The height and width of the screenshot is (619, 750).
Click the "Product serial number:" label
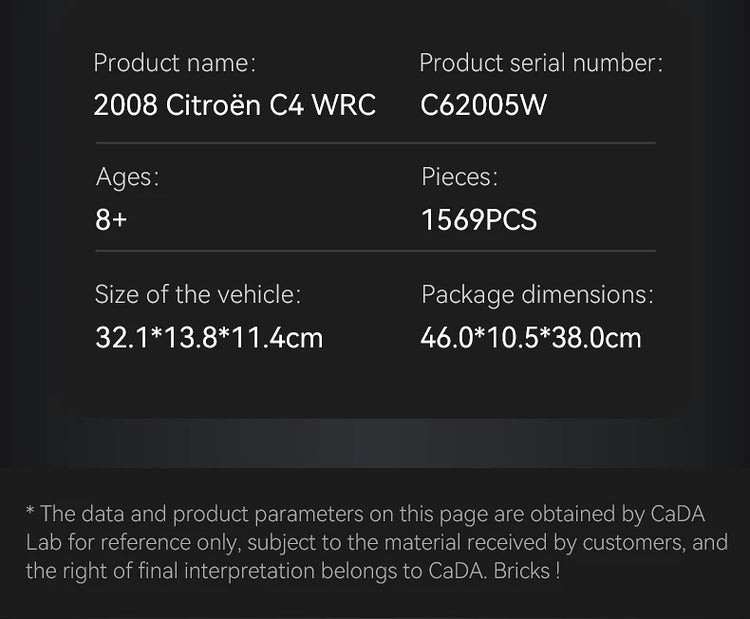click(541, 63)
